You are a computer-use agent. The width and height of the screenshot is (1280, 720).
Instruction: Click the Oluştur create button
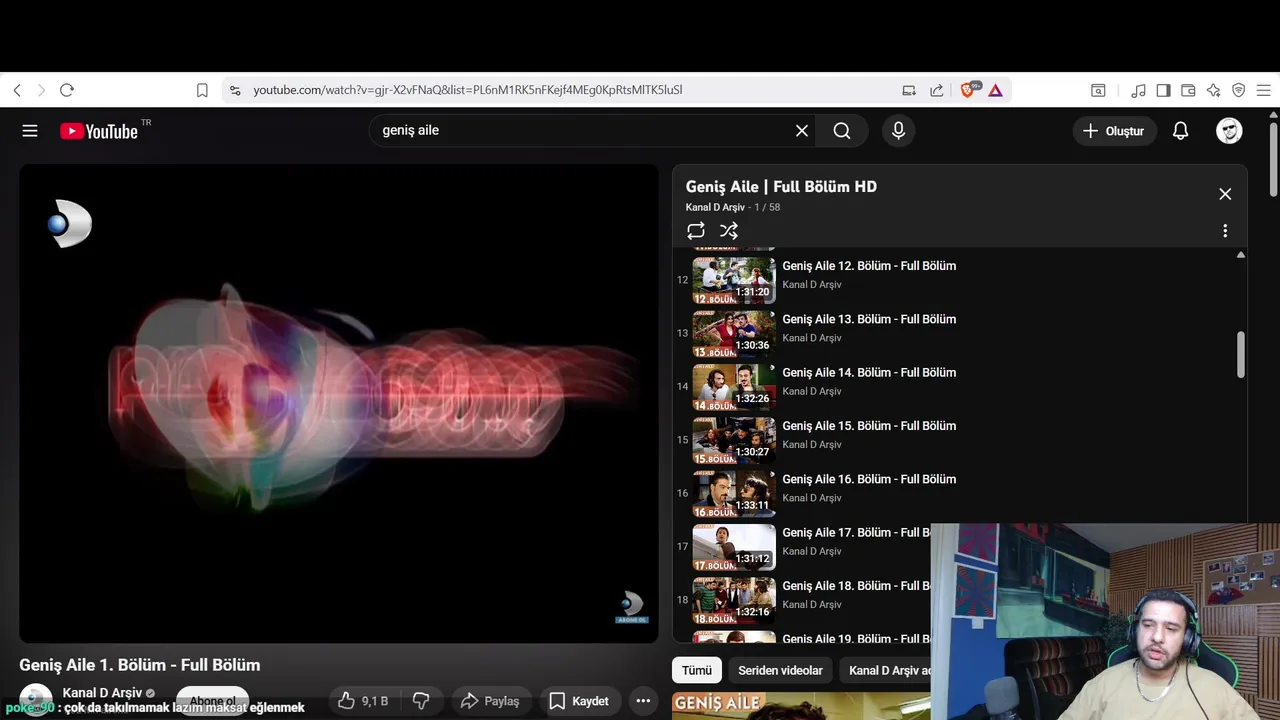click(1114, 131)
